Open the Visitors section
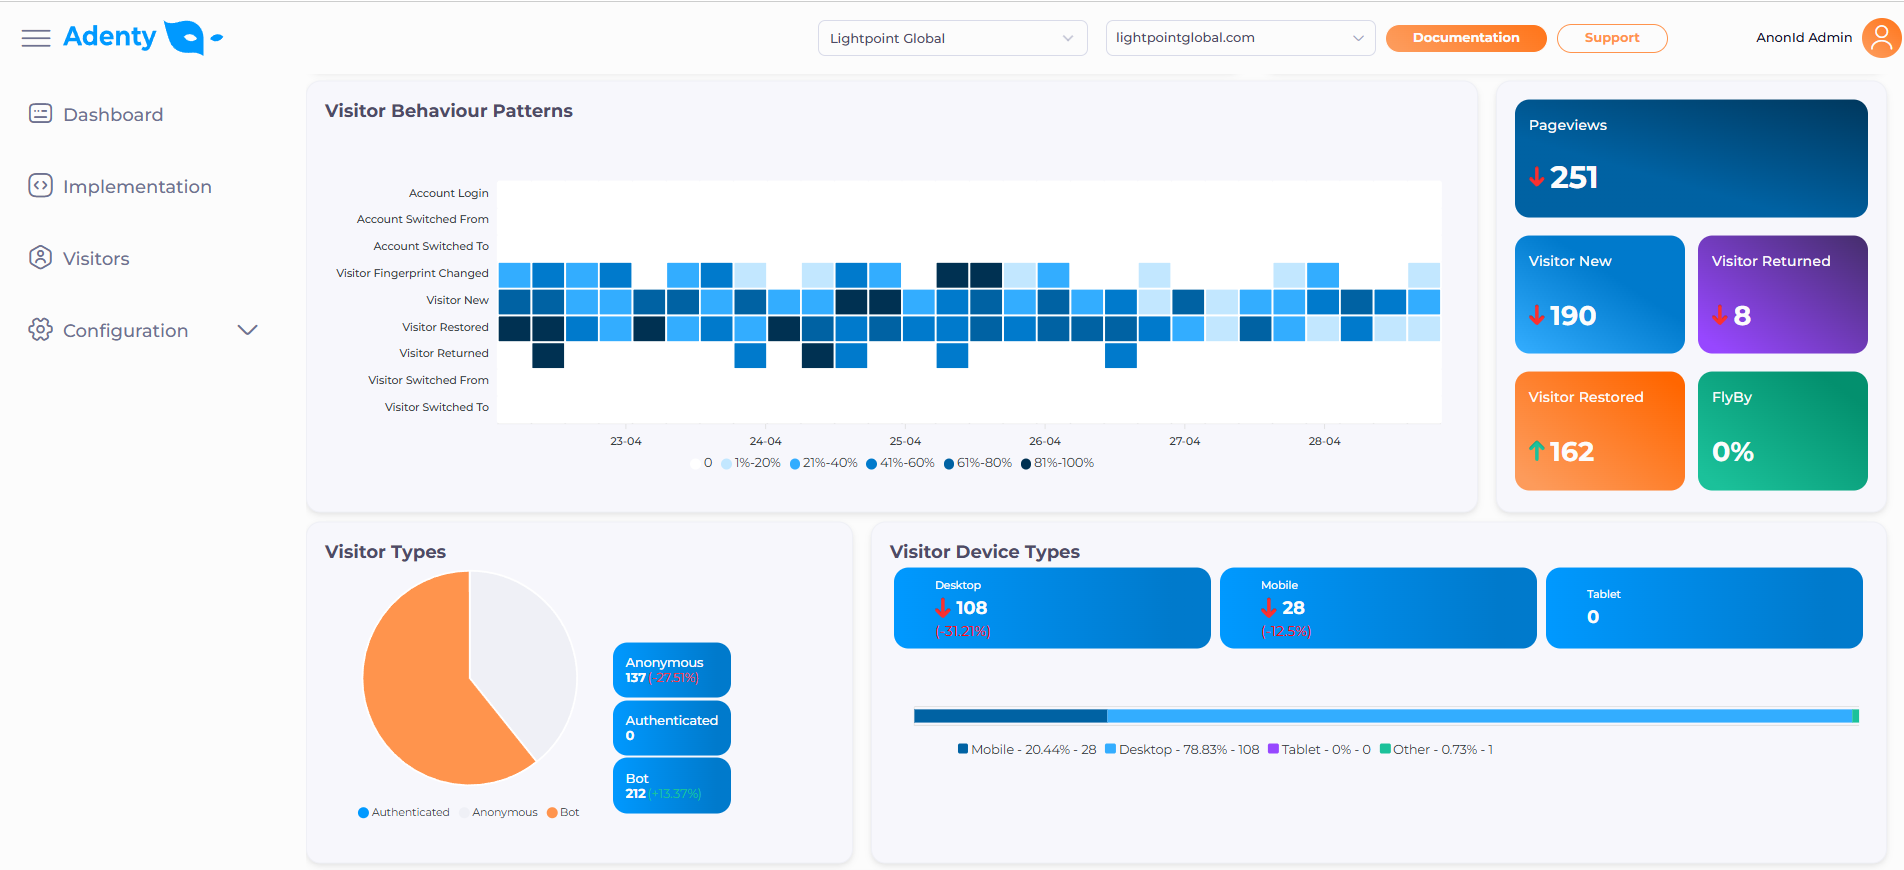 coord(96,259)
